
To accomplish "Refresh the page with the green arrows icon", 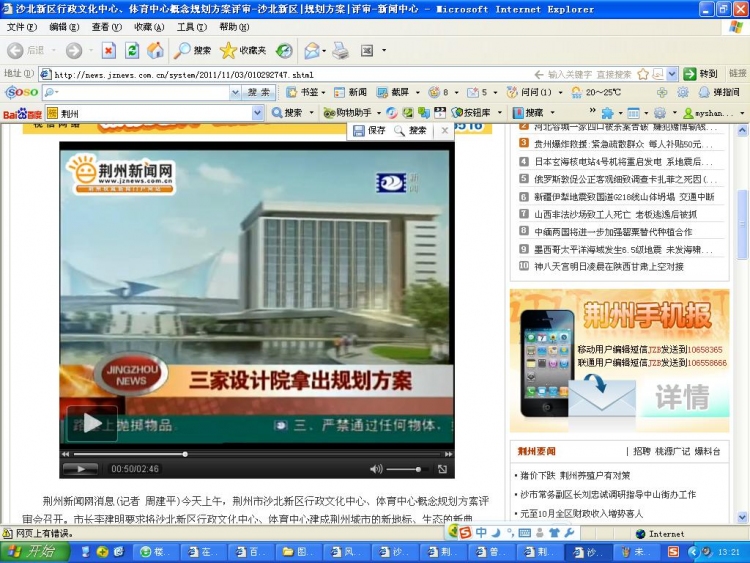I will [132, 50].
